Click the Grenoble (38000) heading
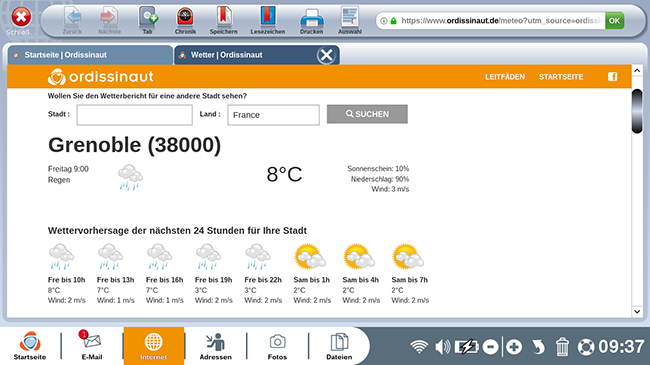Viewport: 650px width, 365px height. 134,145
